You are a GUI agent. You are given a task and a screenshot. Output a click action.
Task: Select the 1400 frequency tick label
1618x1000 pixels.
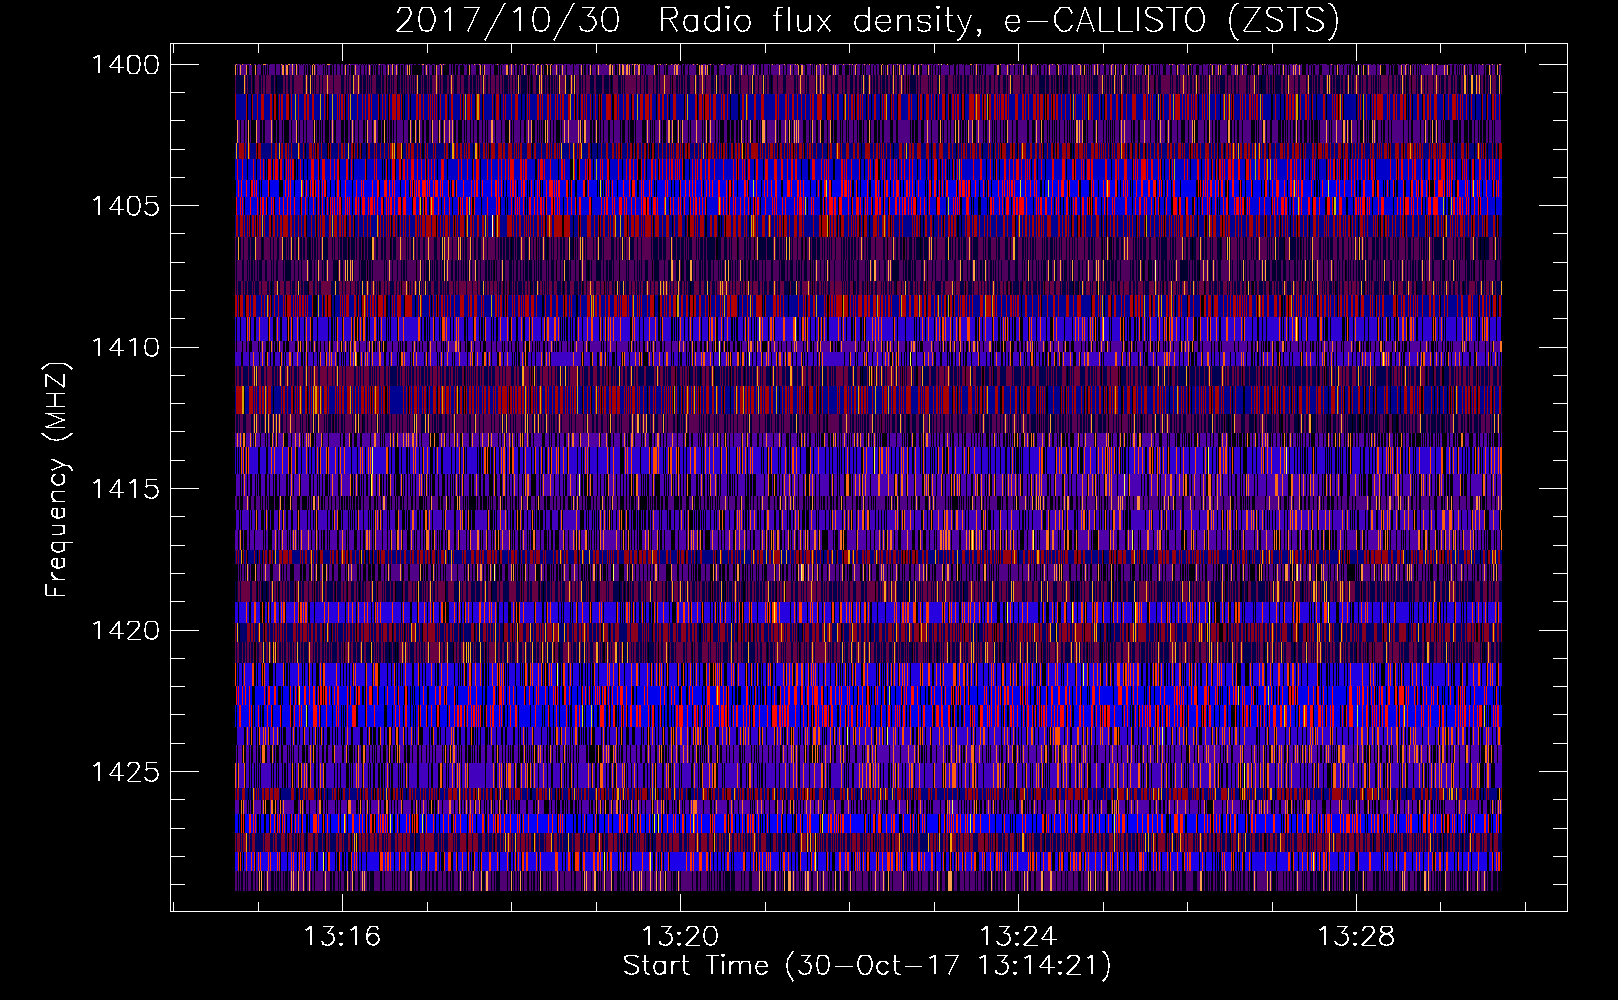pyautogui.click(x=126, y=65)
